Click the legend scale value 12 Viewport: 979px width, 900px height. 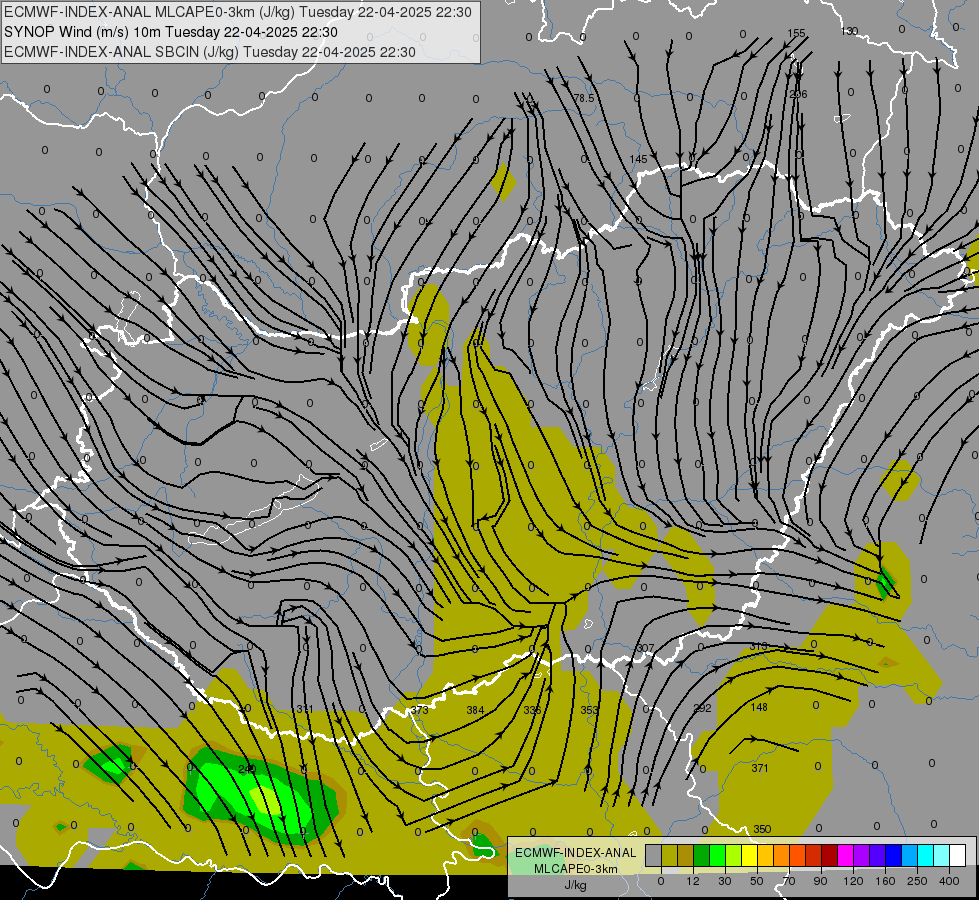pos(693,881)
